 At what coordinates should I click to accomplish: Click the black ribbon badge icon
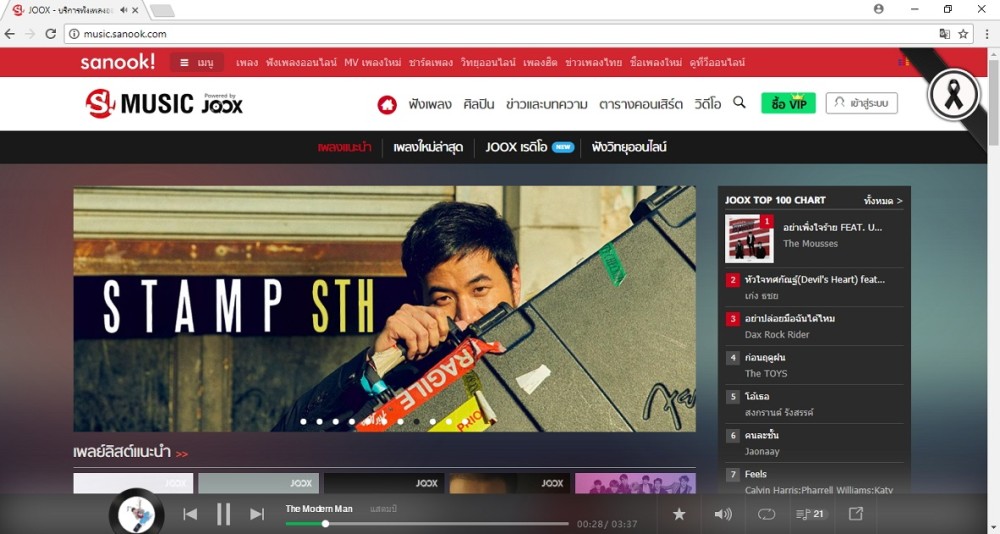(x=952, y=96)
